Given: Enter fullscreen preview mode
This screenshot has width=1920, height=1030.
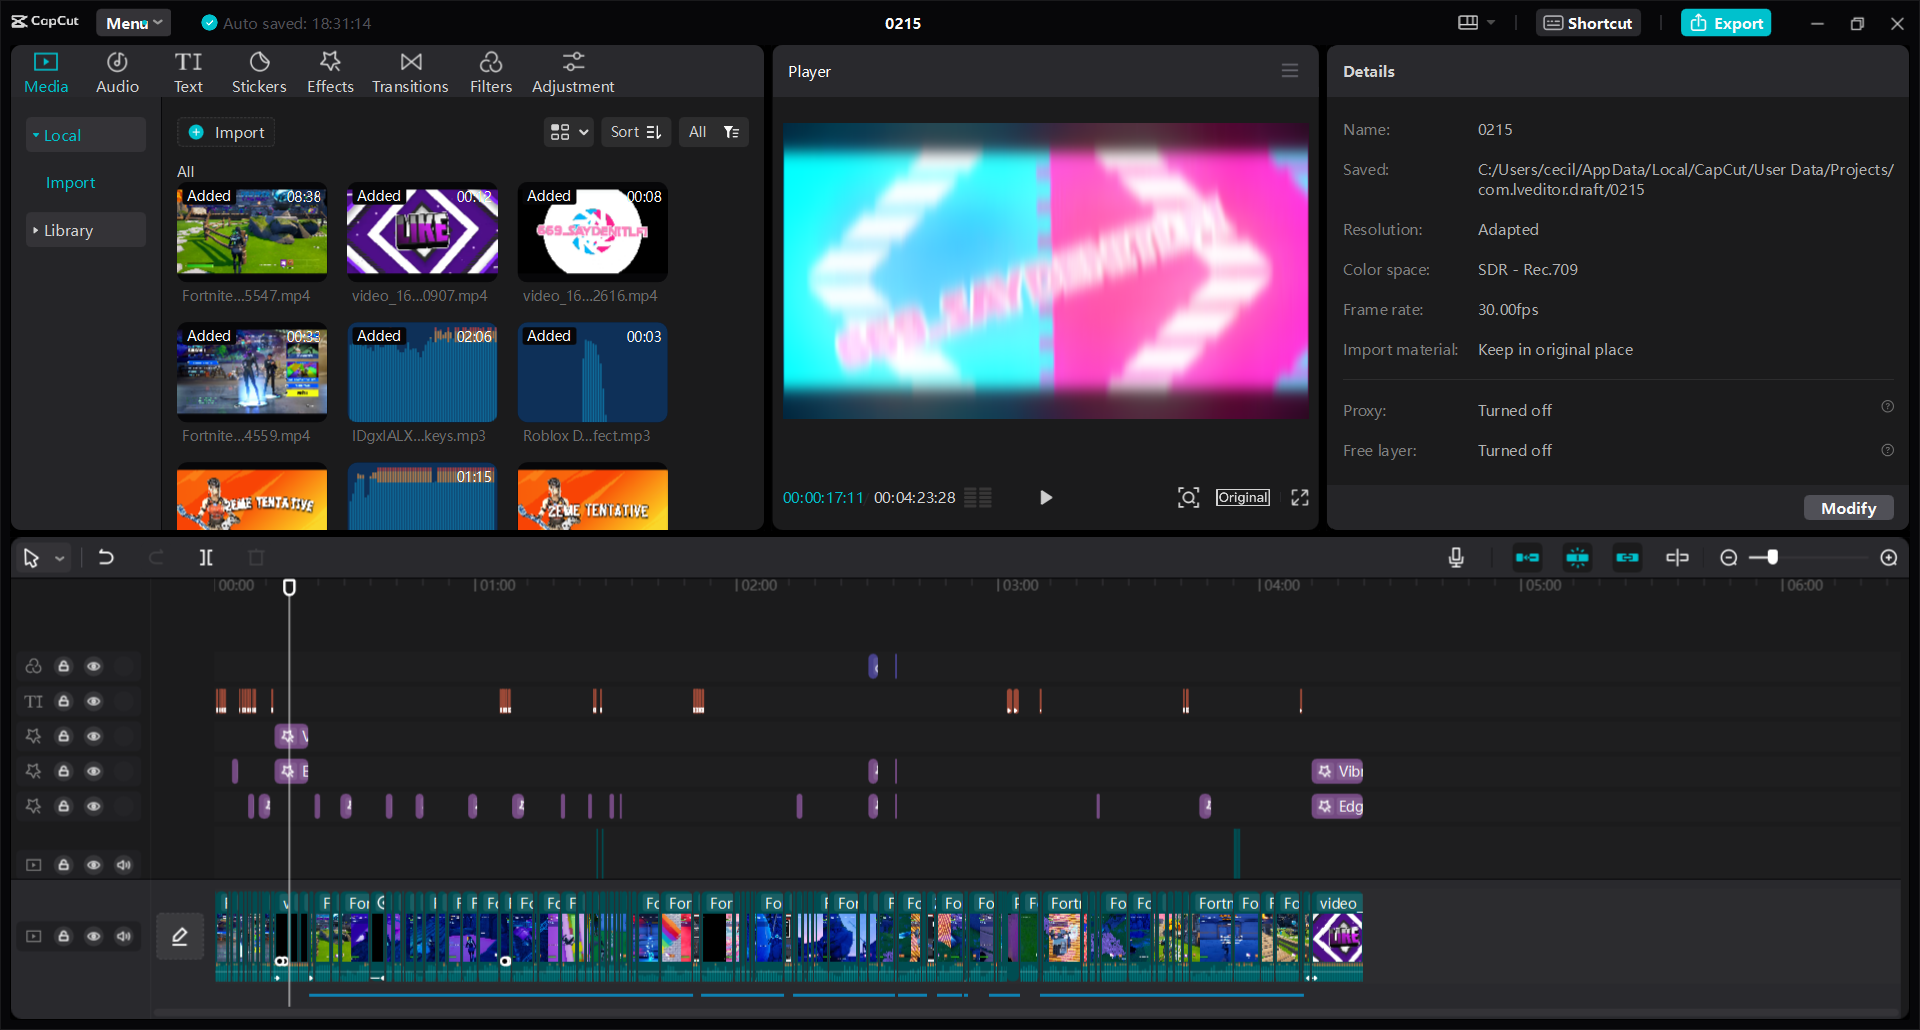Looking at the screenshot, I should point(1300,498).
